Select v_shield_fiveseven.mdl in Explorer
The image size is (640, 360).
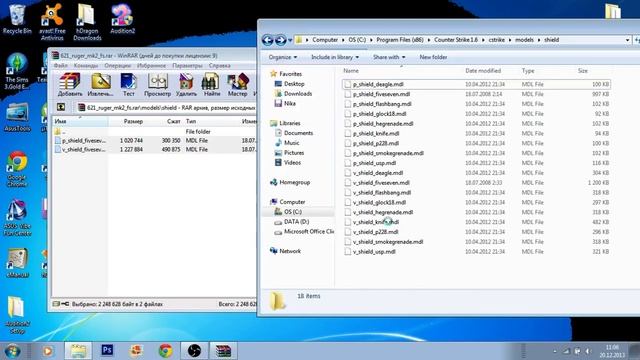pos(476,183)
